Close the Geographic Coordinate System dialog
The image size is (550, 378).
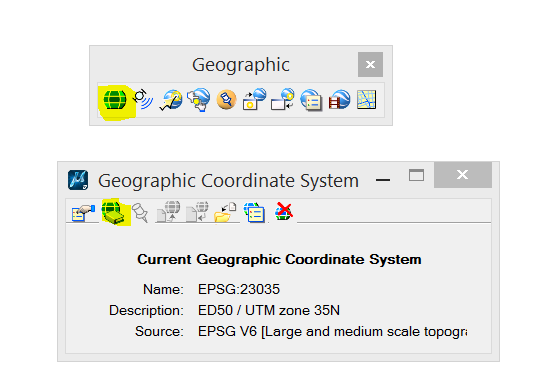(463, 175)
